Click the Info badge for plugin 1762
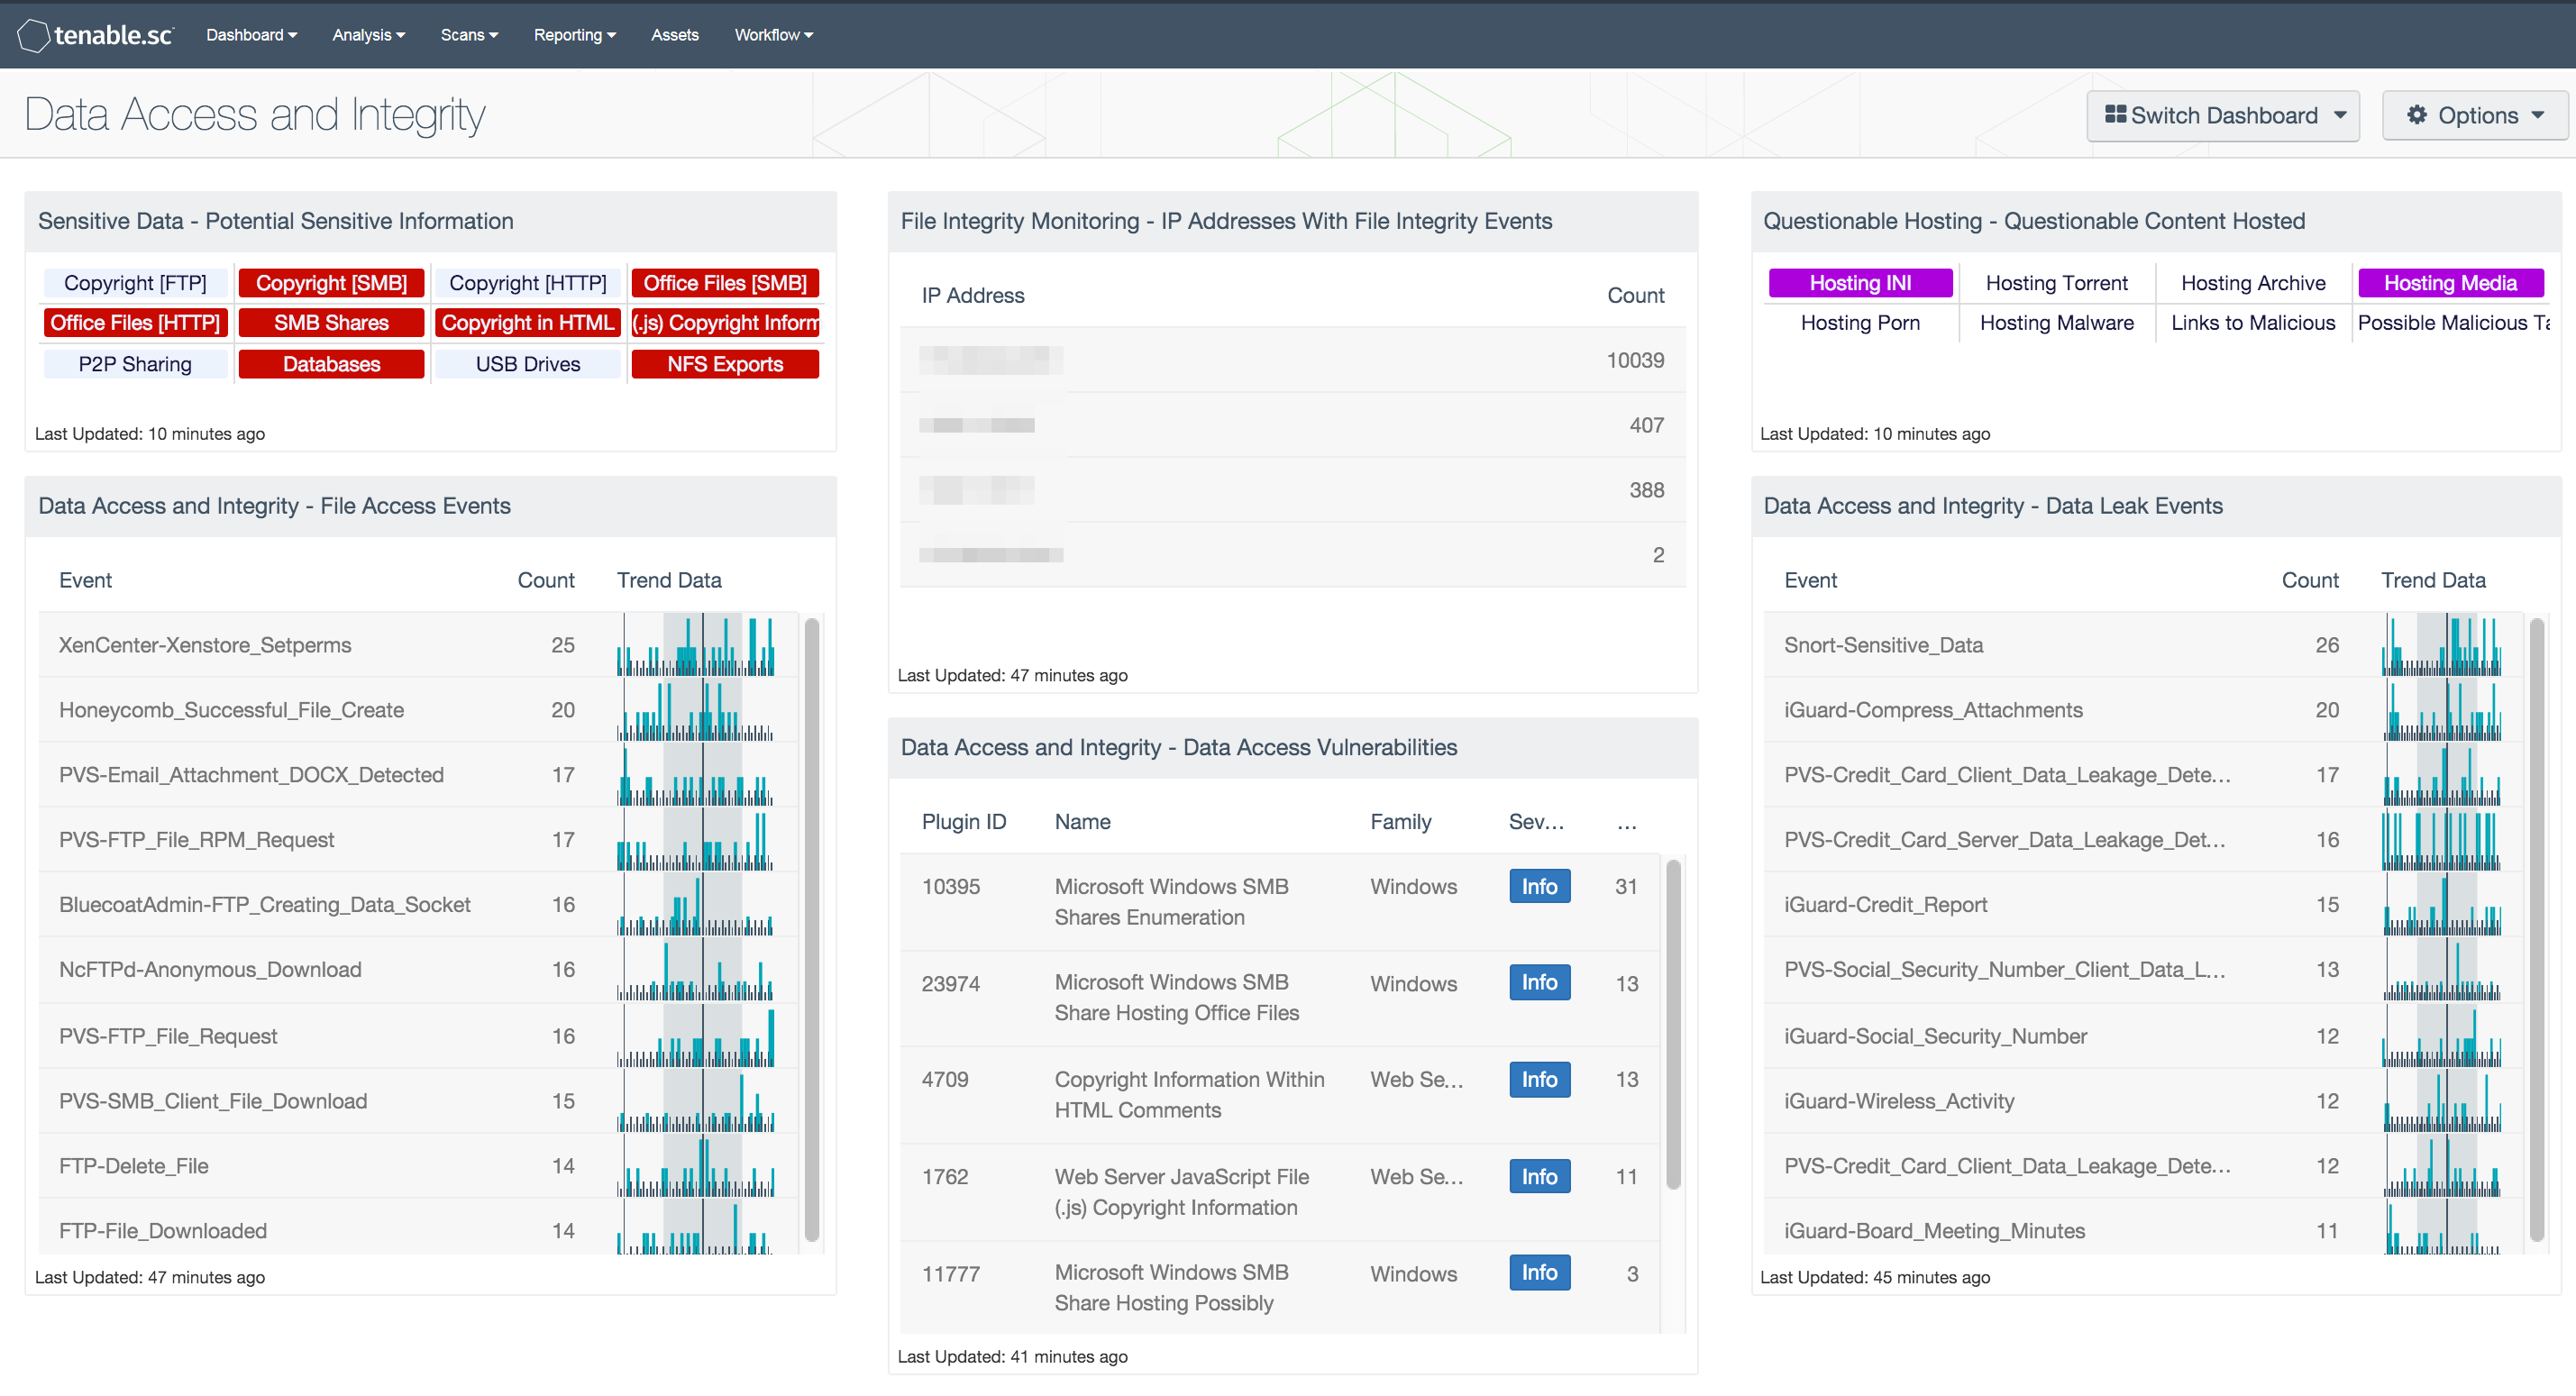The height and width of the screenshot is (1396, 2576). point(1539,1176)
